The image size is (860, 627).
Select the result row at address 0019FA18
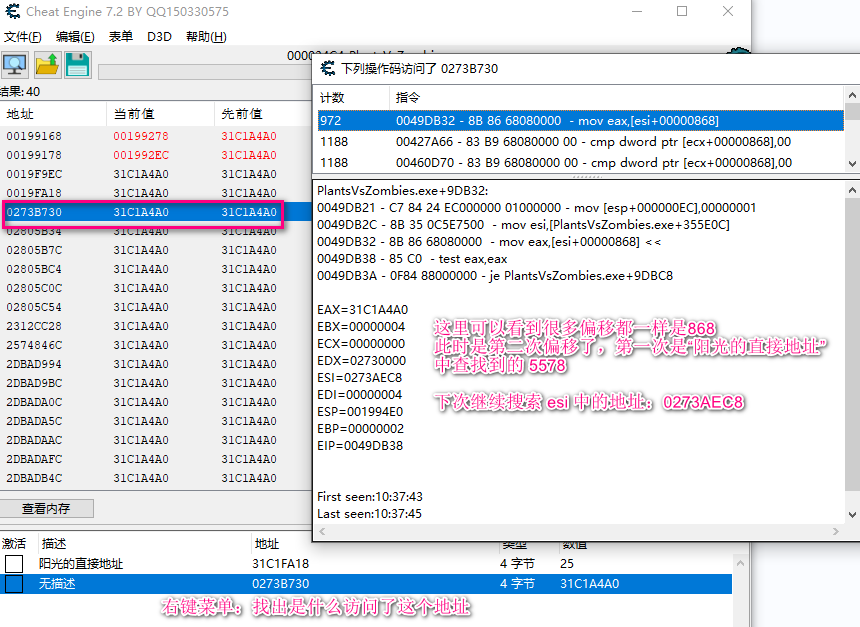coord(156,193)
